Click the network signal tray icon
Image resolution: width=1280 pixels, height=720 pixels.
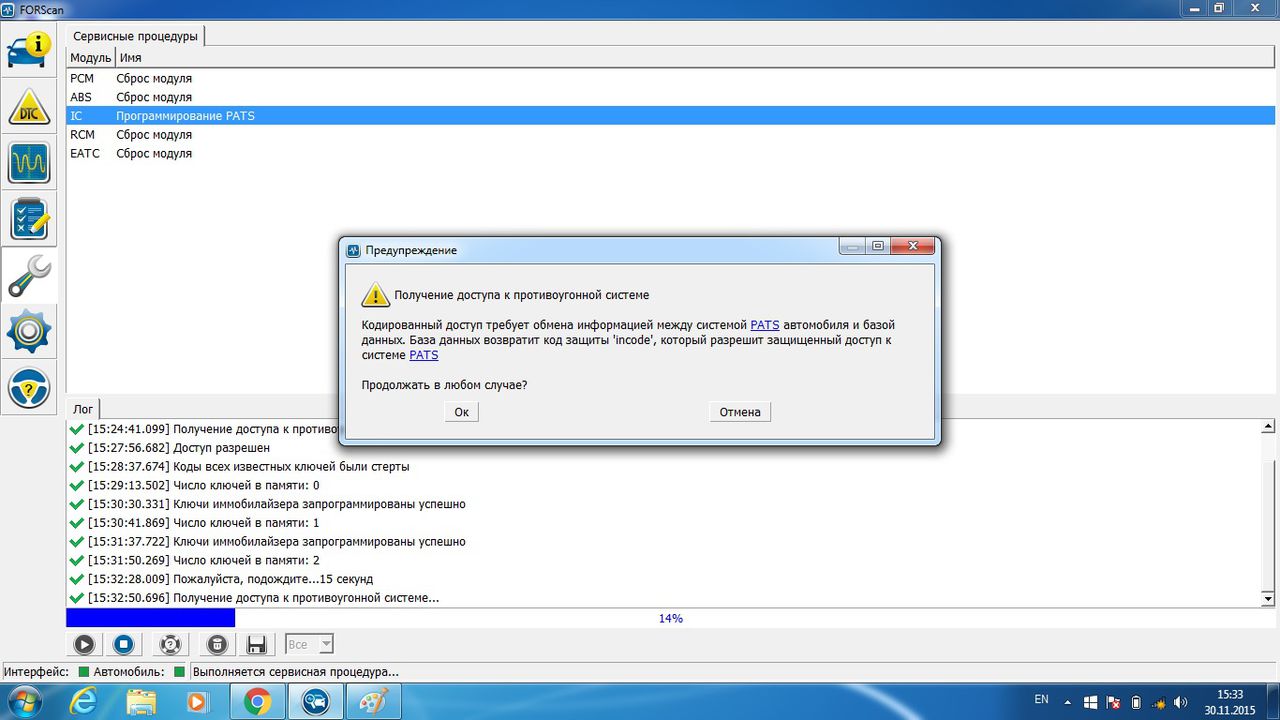(x=1159, y=702)
